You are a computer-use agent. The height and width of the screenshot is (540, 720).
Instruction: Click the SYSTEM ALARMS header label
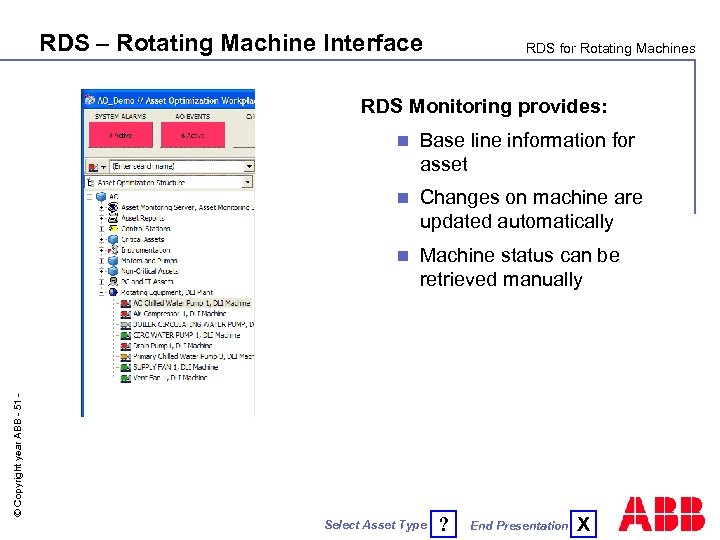coord(120,117)
